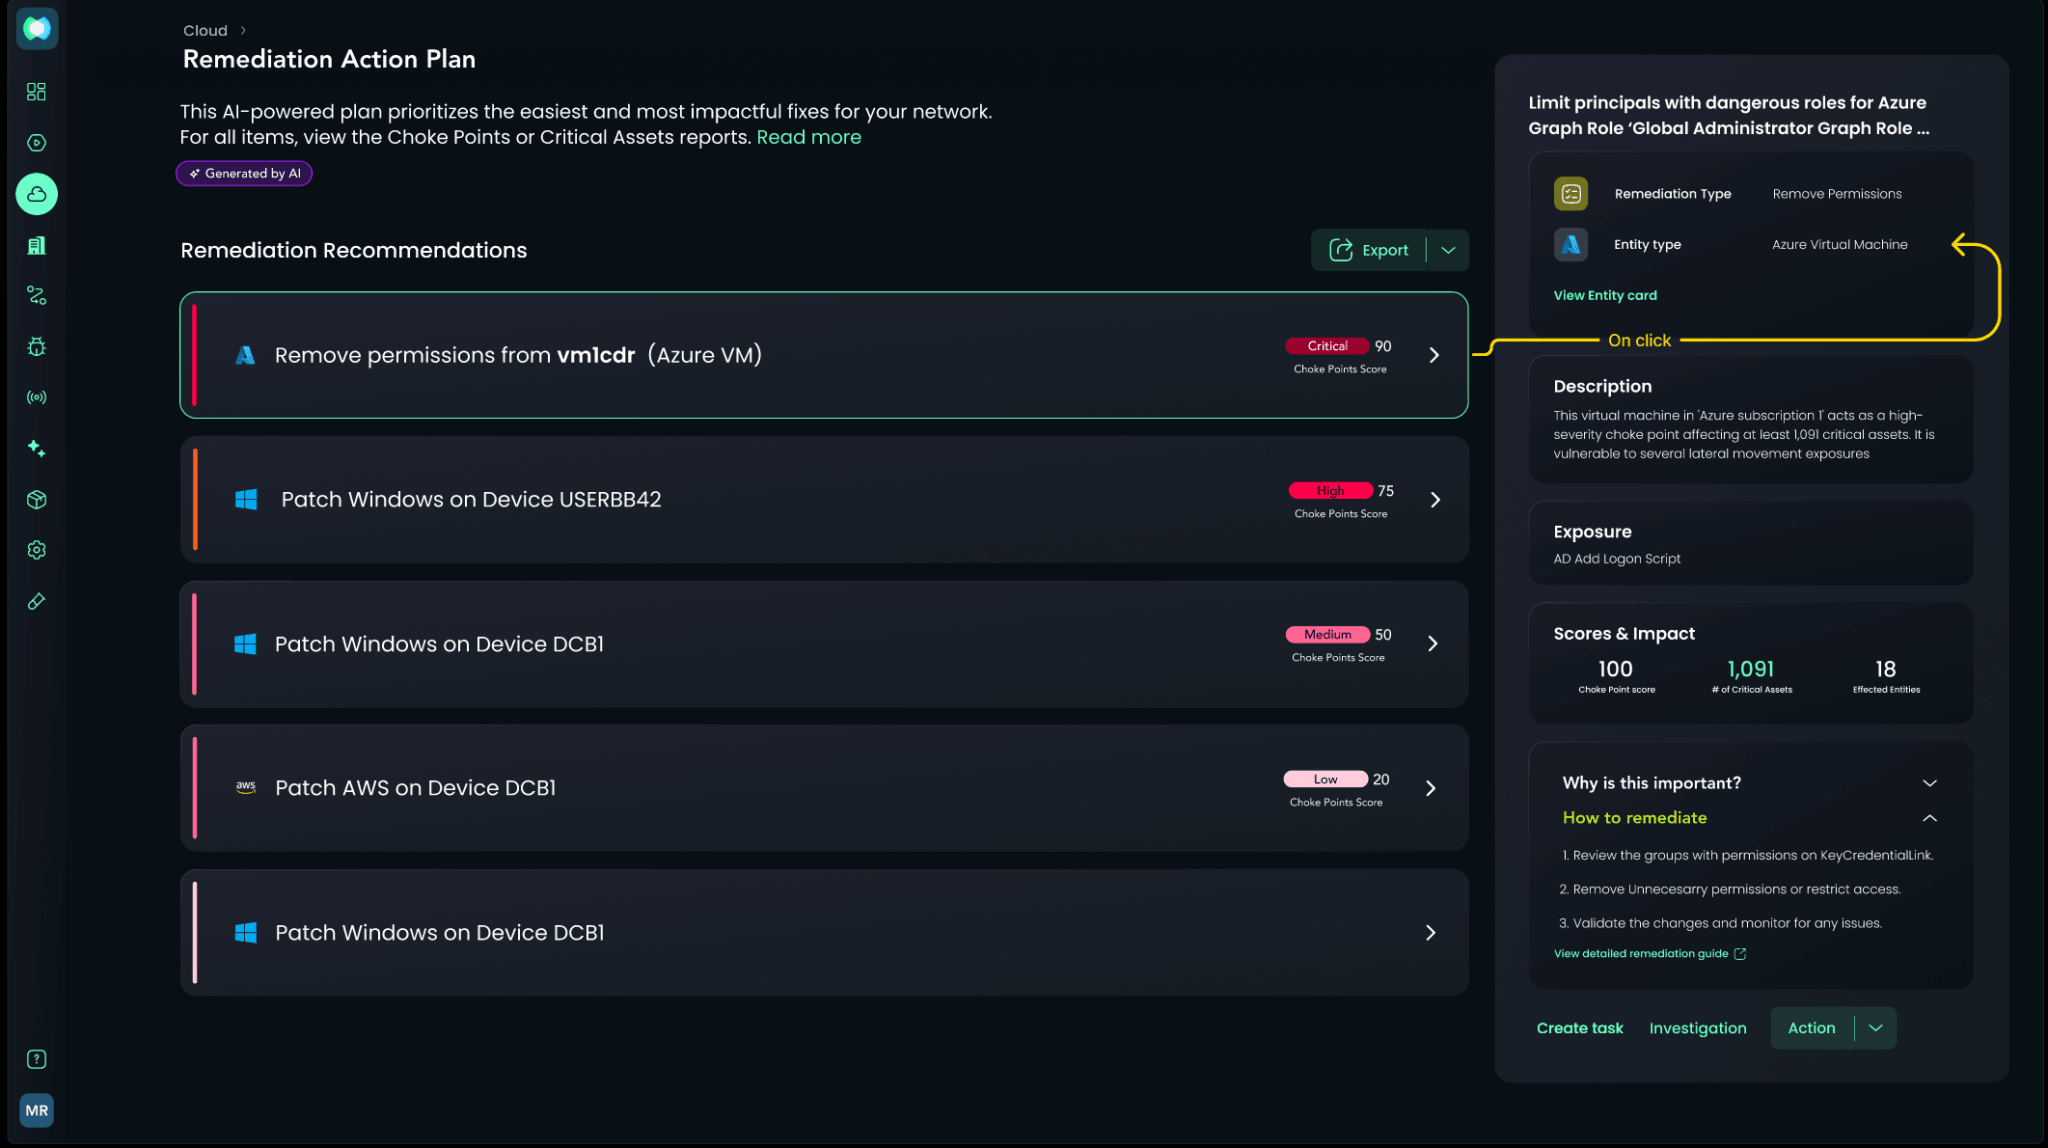
Task: Expand the Action button dropdown chevron
Action: (x=1876, y=1028)
